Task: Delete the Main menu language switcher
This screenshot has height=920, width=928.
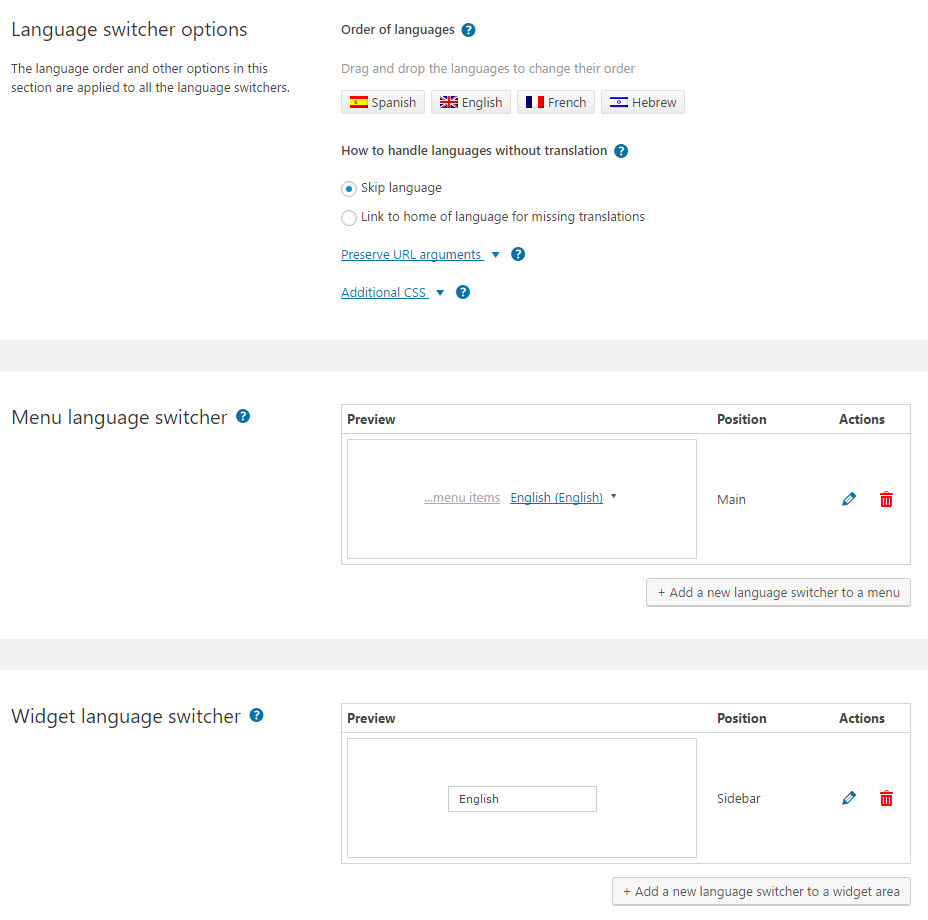Action: point(886,499)
